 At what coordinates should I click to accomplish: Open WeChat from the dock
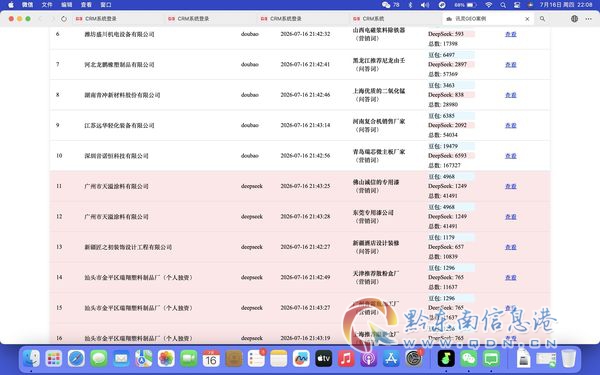[469, 359]
